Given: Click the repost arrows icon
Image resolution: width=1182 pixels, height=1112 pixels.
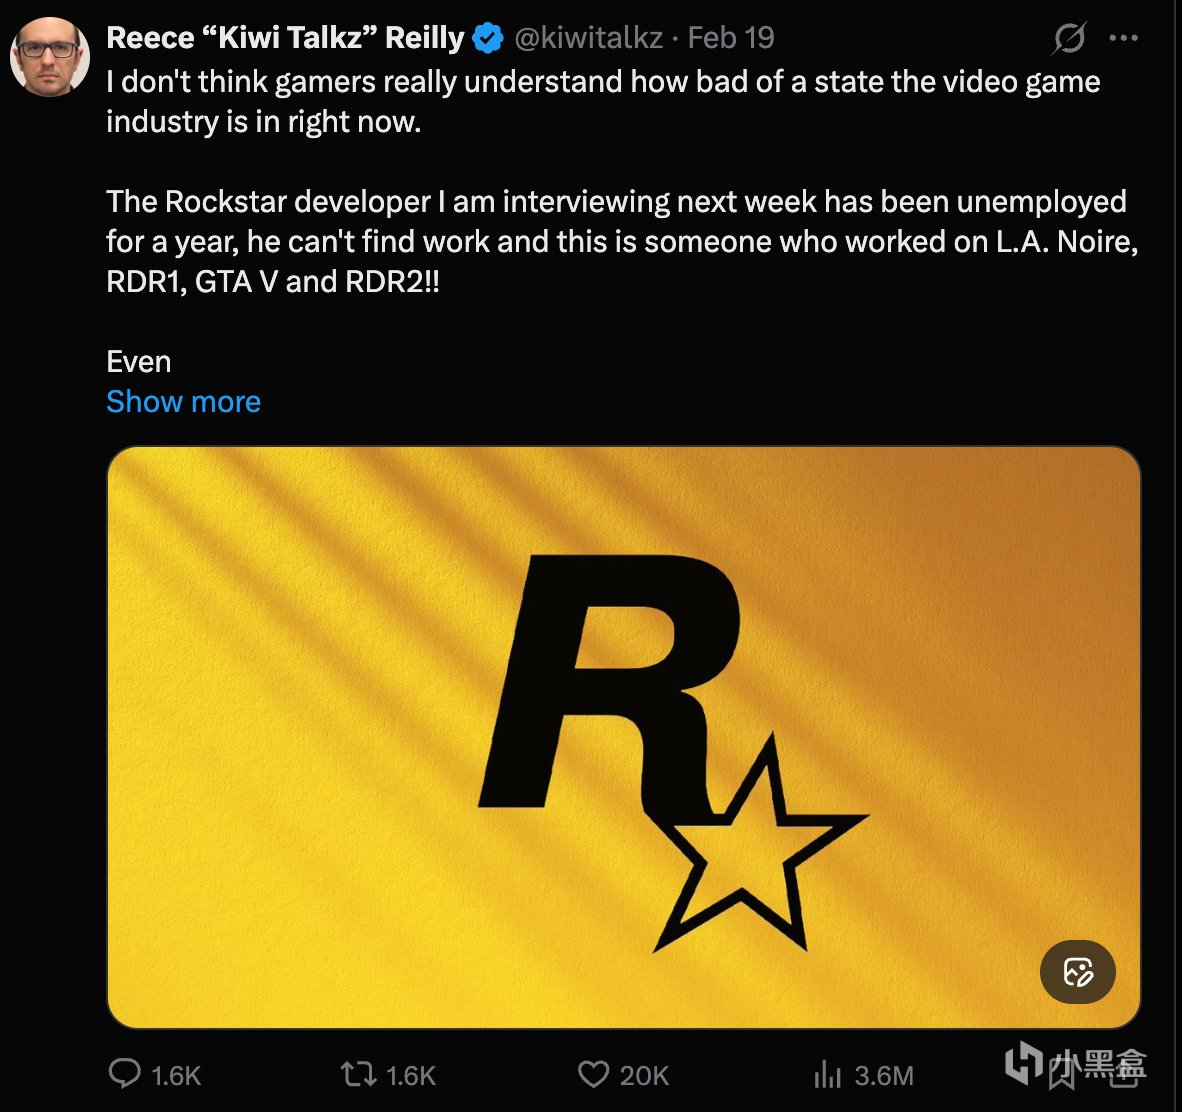Looking at the screenshot, I should (x=357, y=1074).
